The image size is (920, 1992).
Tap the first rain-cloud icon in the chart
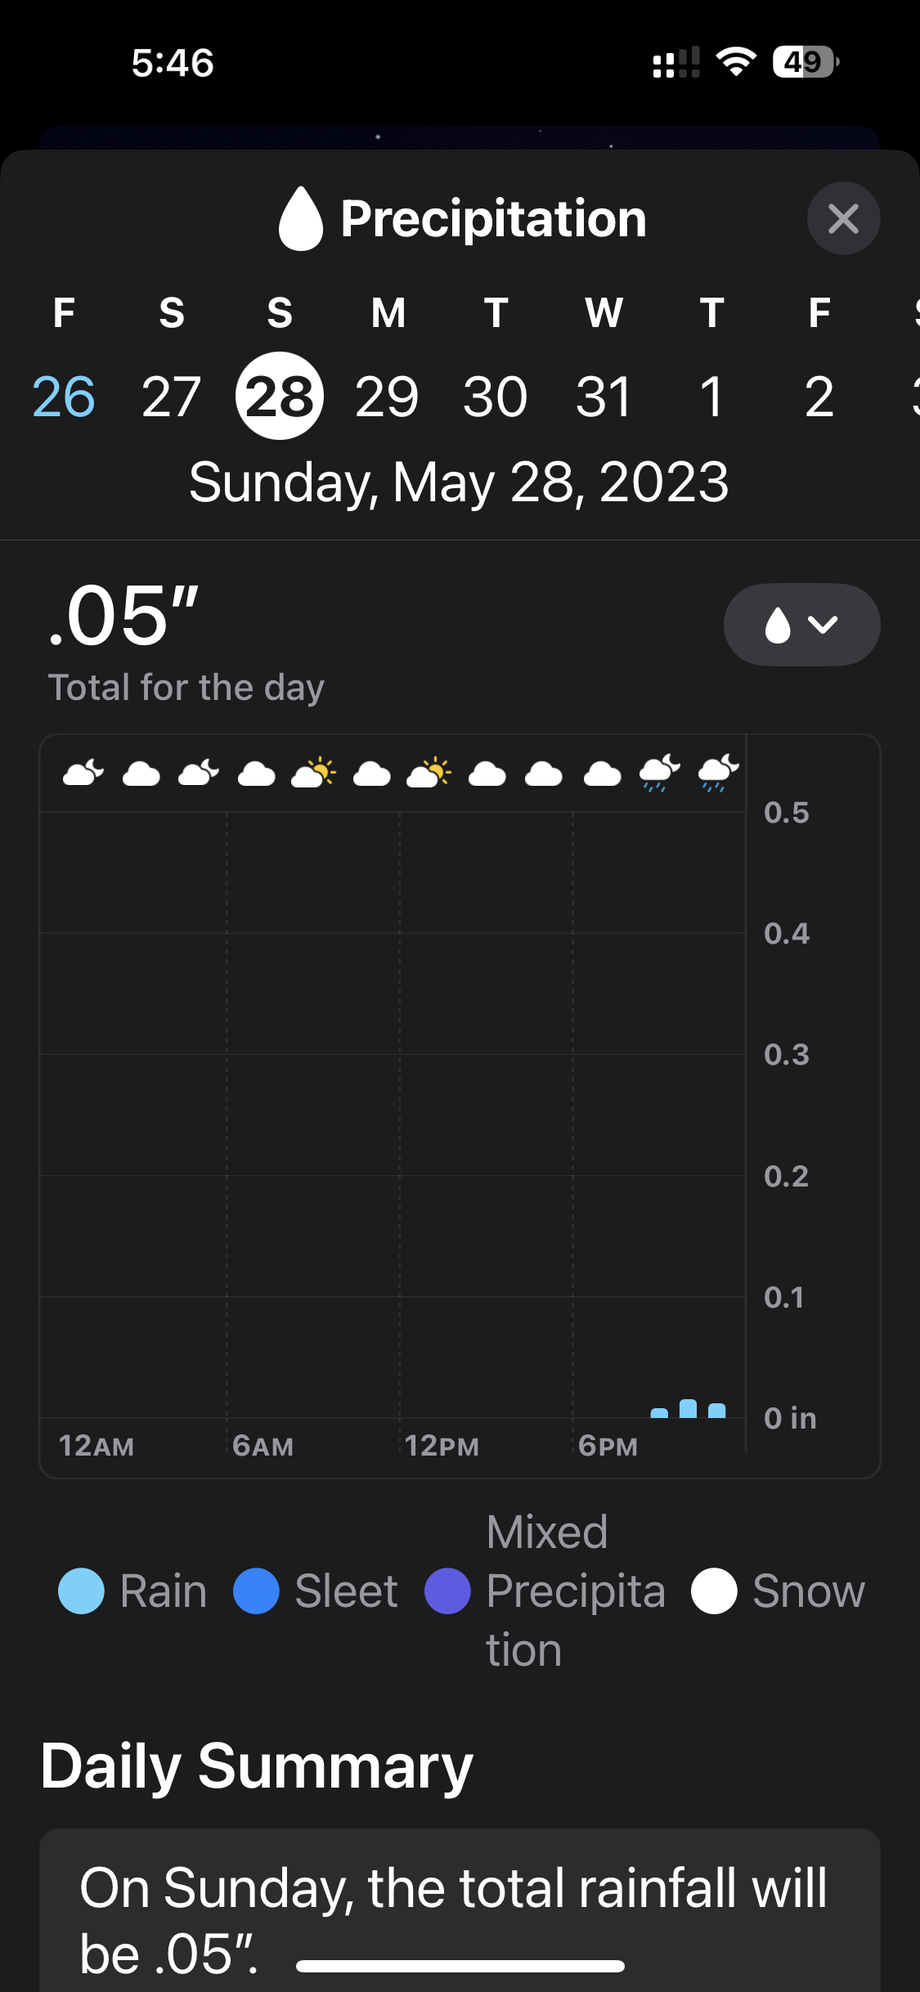pos(659,773)
